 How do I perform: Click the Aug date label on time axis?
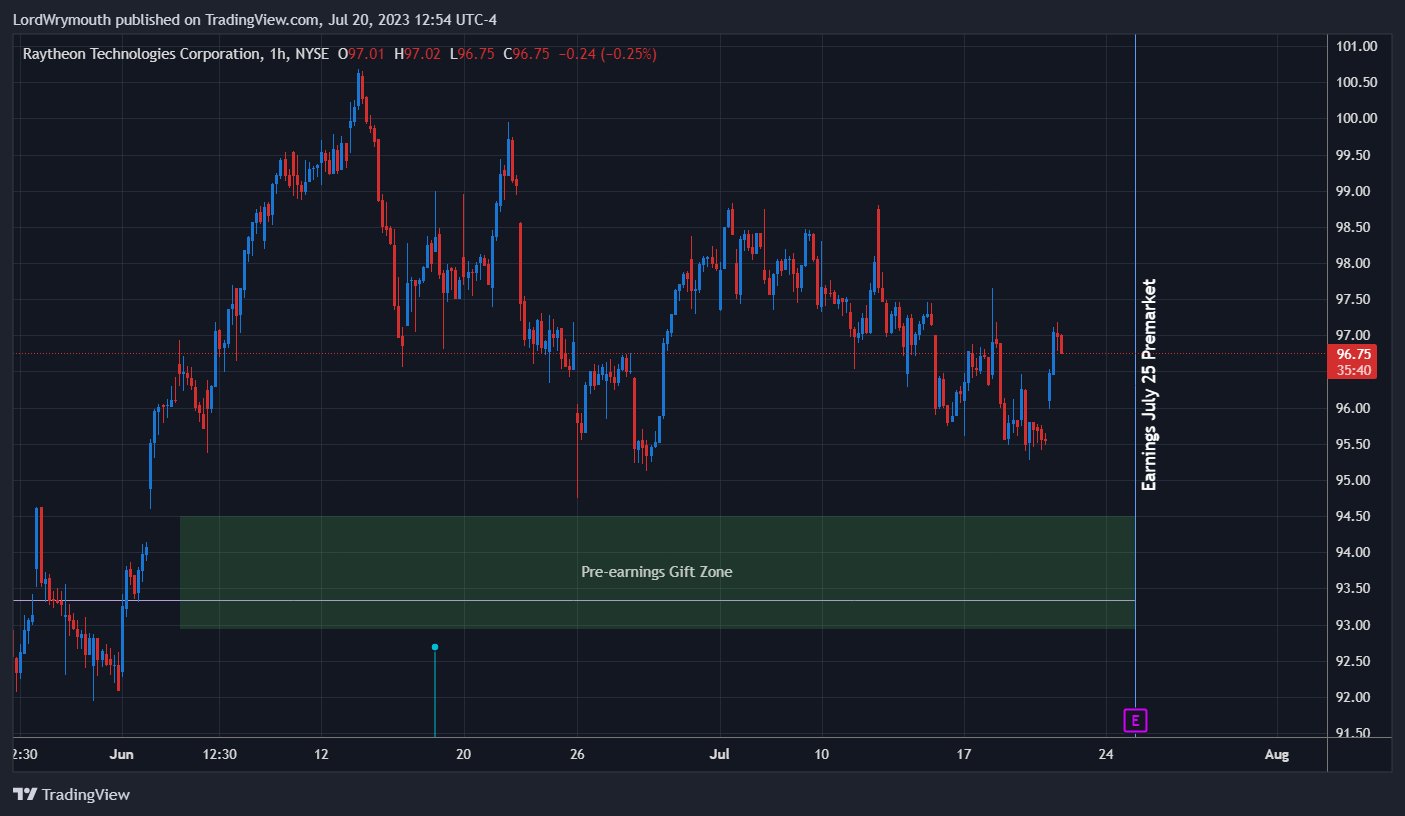point(1276,755)
